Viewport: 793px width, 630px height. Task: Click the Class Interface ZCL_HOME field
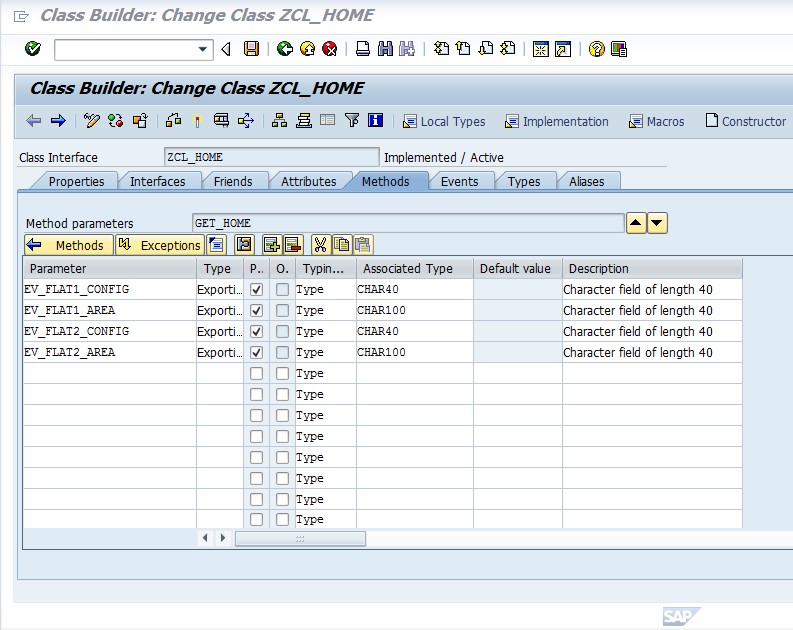pyautogui.click(x=272, y=157)
